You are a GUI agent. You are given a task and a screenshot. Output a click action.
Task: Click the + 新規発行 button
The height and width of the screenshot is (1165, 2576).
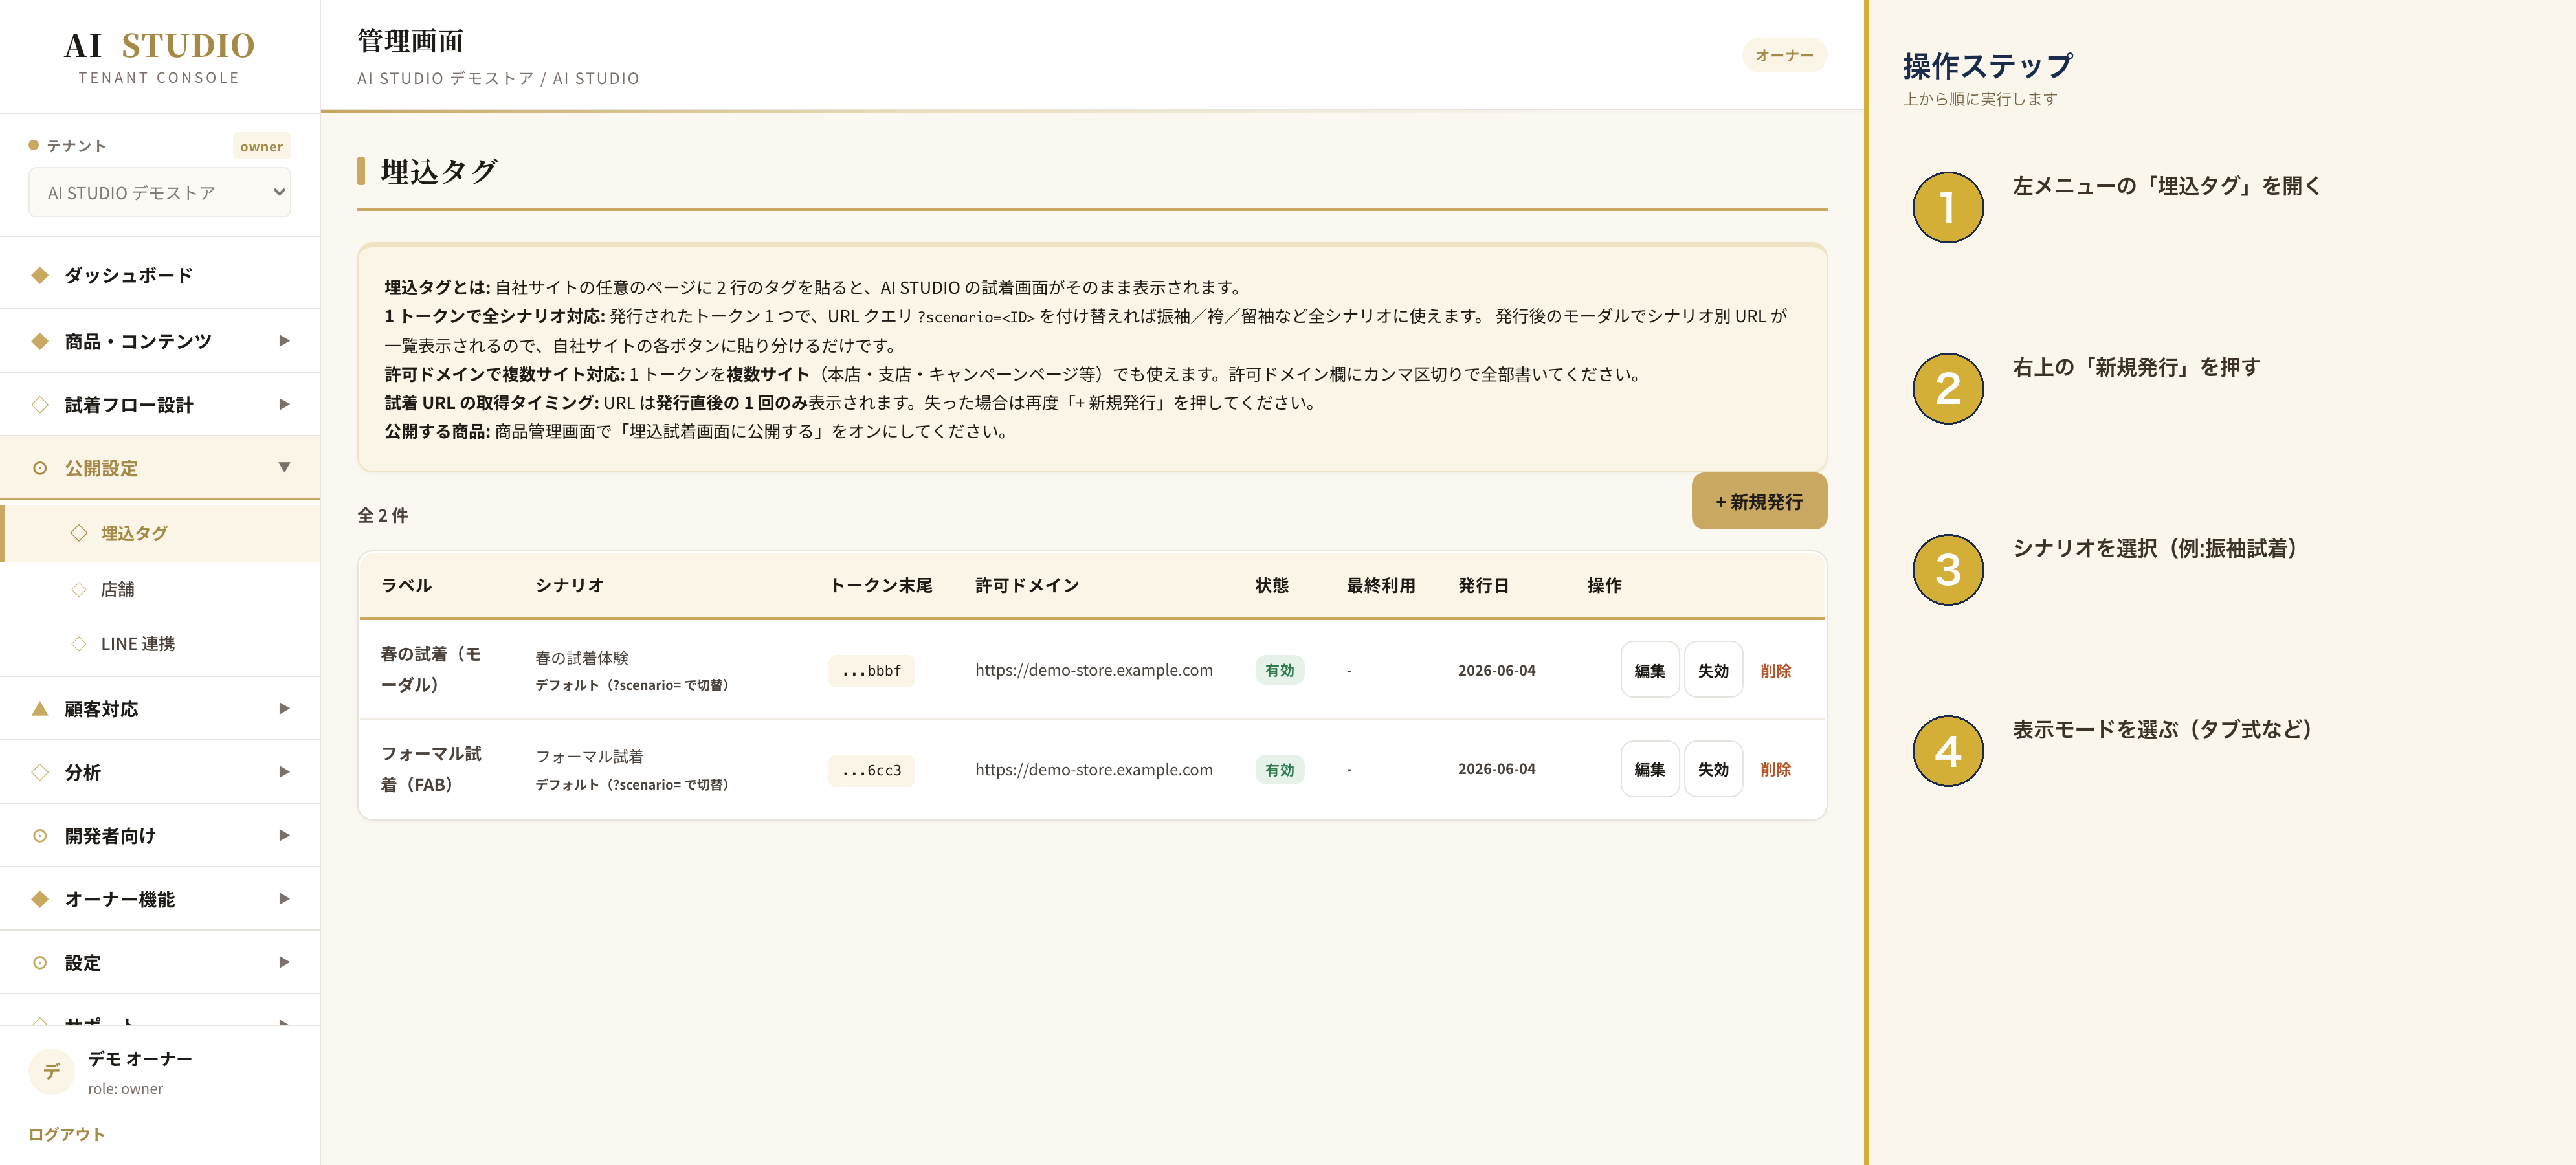tap(1759, 502)
